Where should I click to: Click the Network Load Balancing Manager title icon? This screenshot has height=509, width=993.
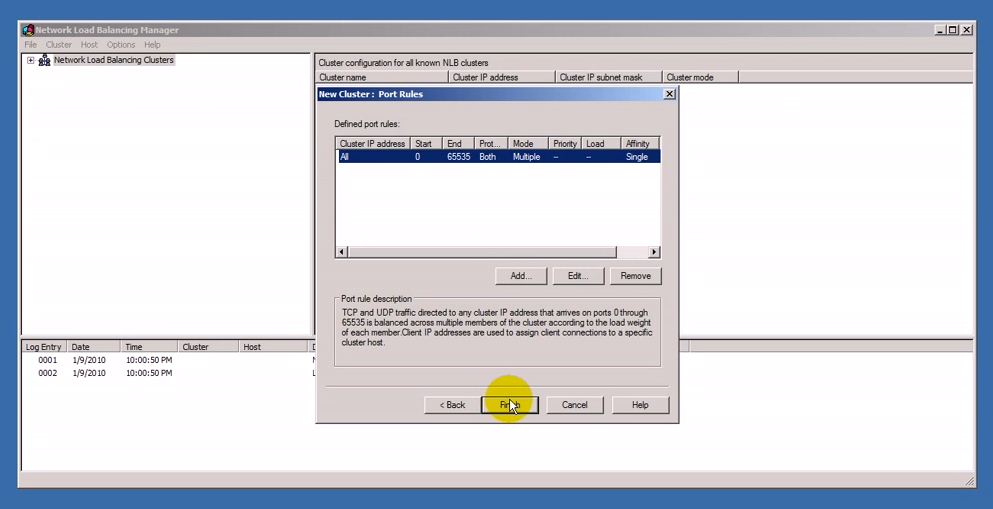coord(28,30)
